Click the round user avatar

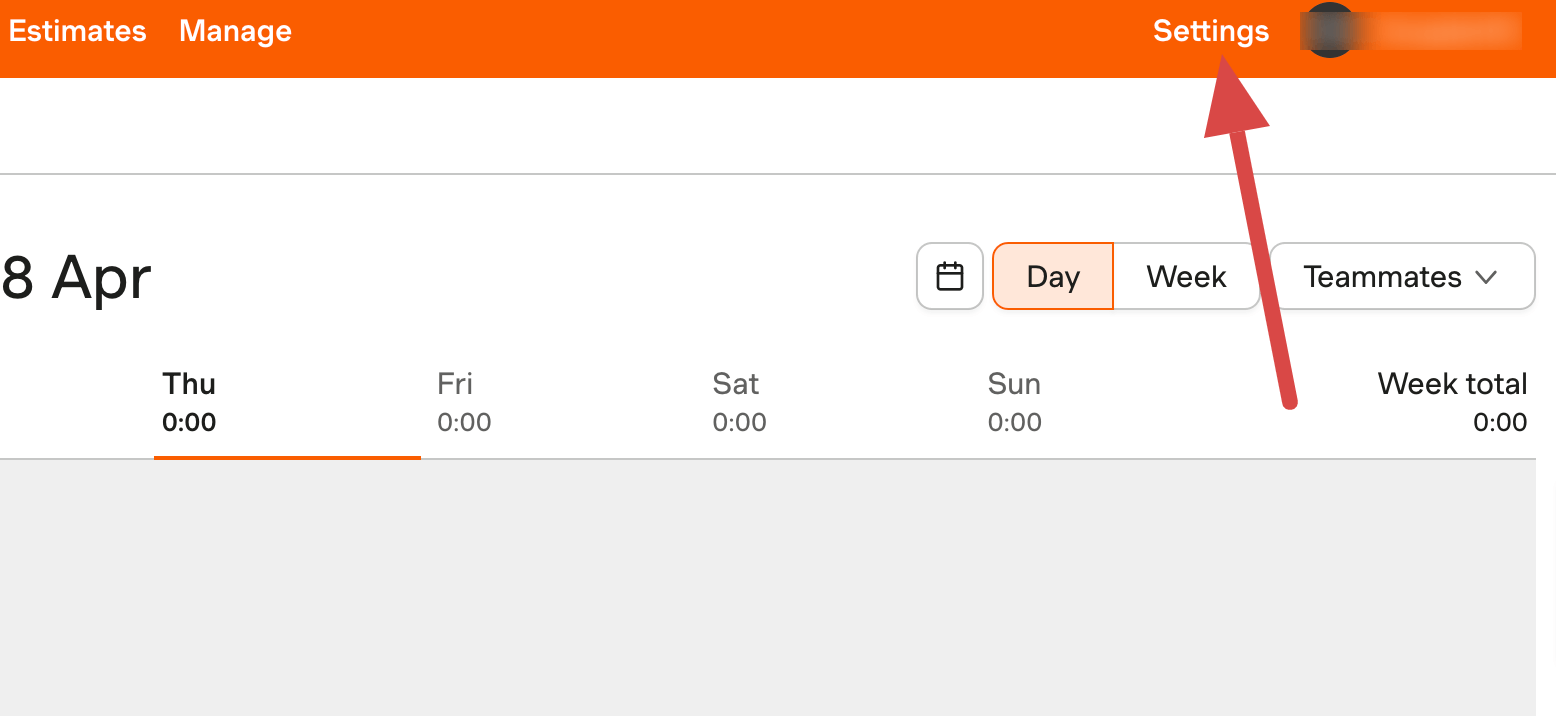(1330, 31)
